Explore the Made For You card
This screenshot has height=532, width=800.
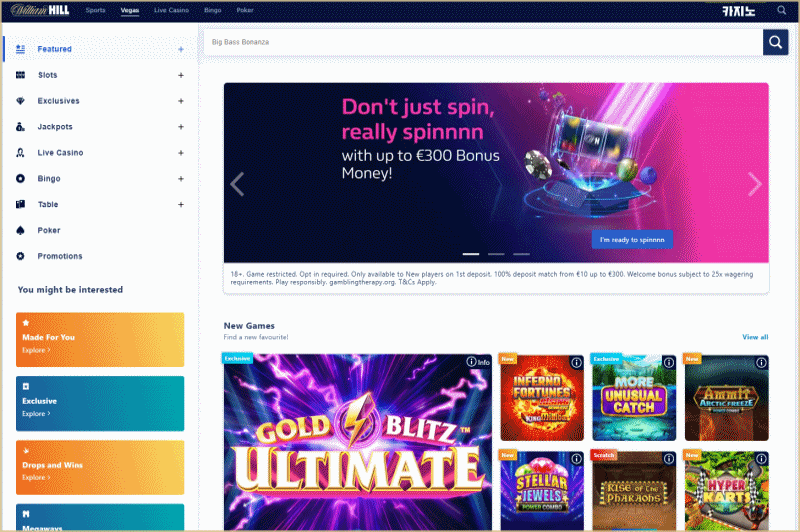click(x=100, y=340)
